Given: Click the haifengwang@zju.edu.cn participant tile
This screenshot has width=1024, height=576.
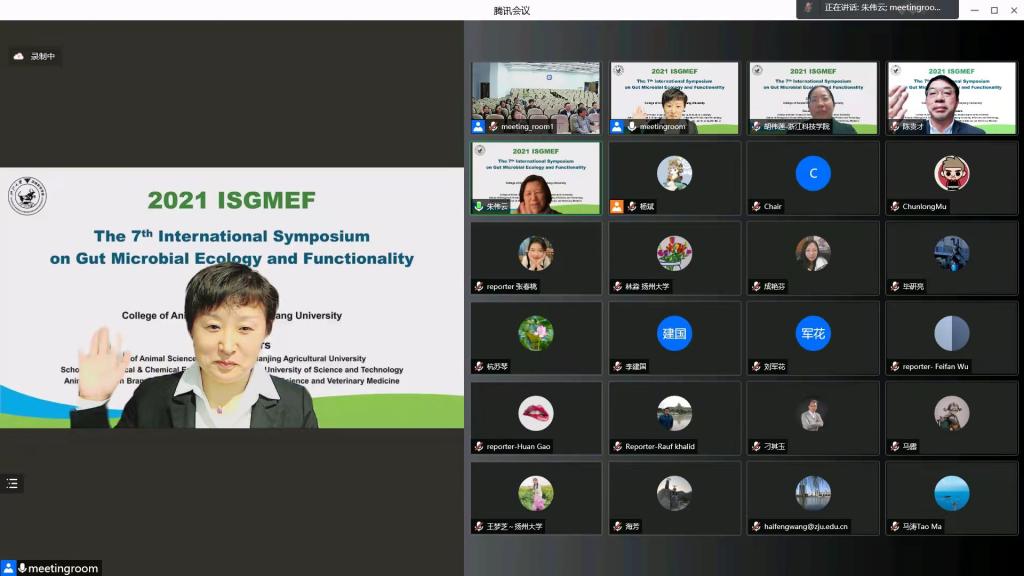Looking at the screenshot, I should pyautogui.click(x=813, y=498).
